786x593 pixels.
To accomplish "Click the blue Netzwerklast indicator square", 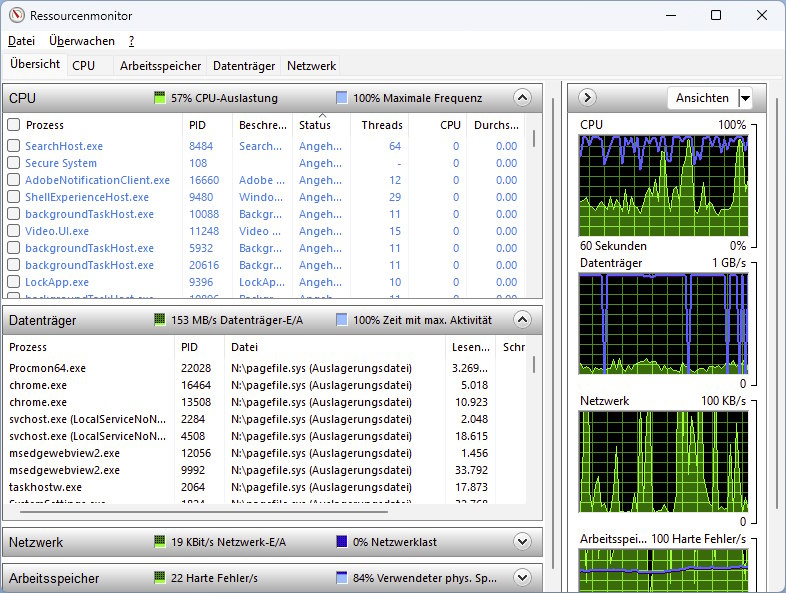I will [342, 542].
